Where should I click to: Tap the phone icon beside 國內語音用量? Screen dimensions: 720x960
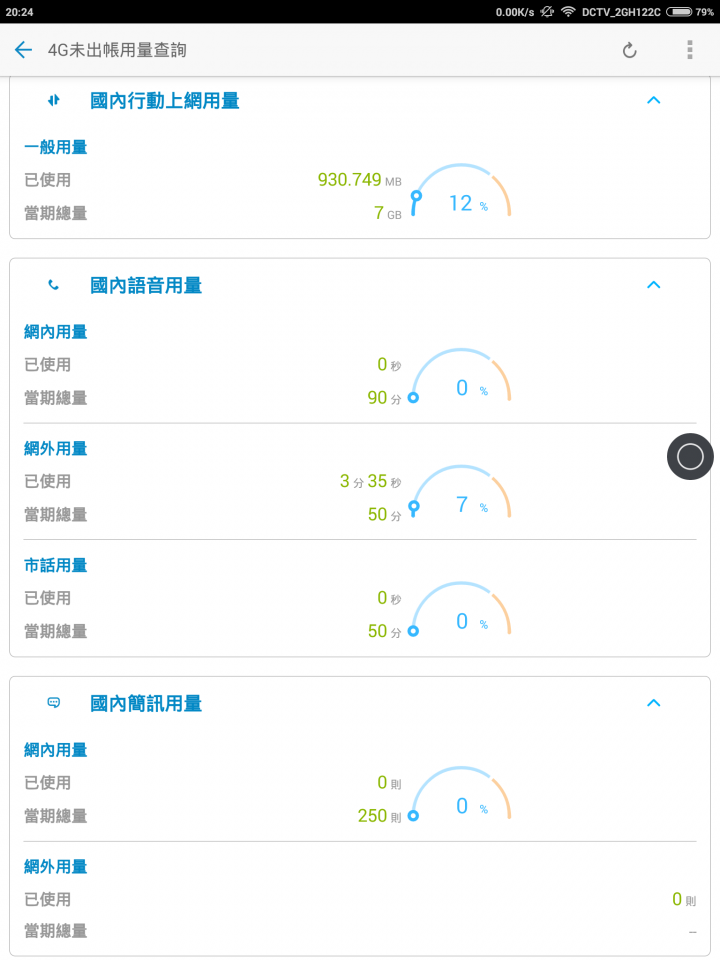tap(53, 285)
